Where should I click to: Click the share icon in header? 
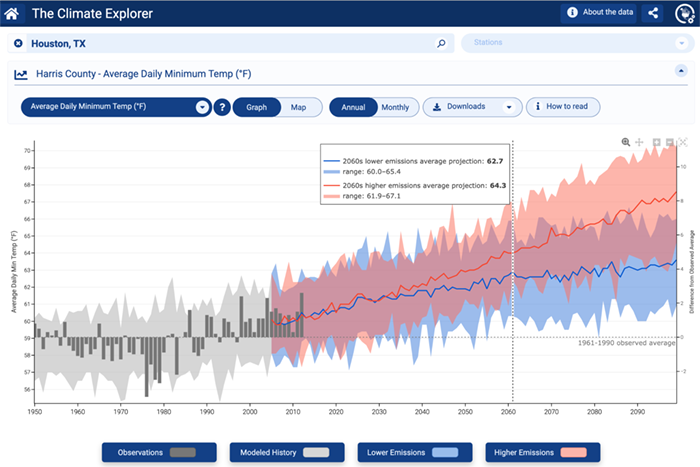pos(654,13)
